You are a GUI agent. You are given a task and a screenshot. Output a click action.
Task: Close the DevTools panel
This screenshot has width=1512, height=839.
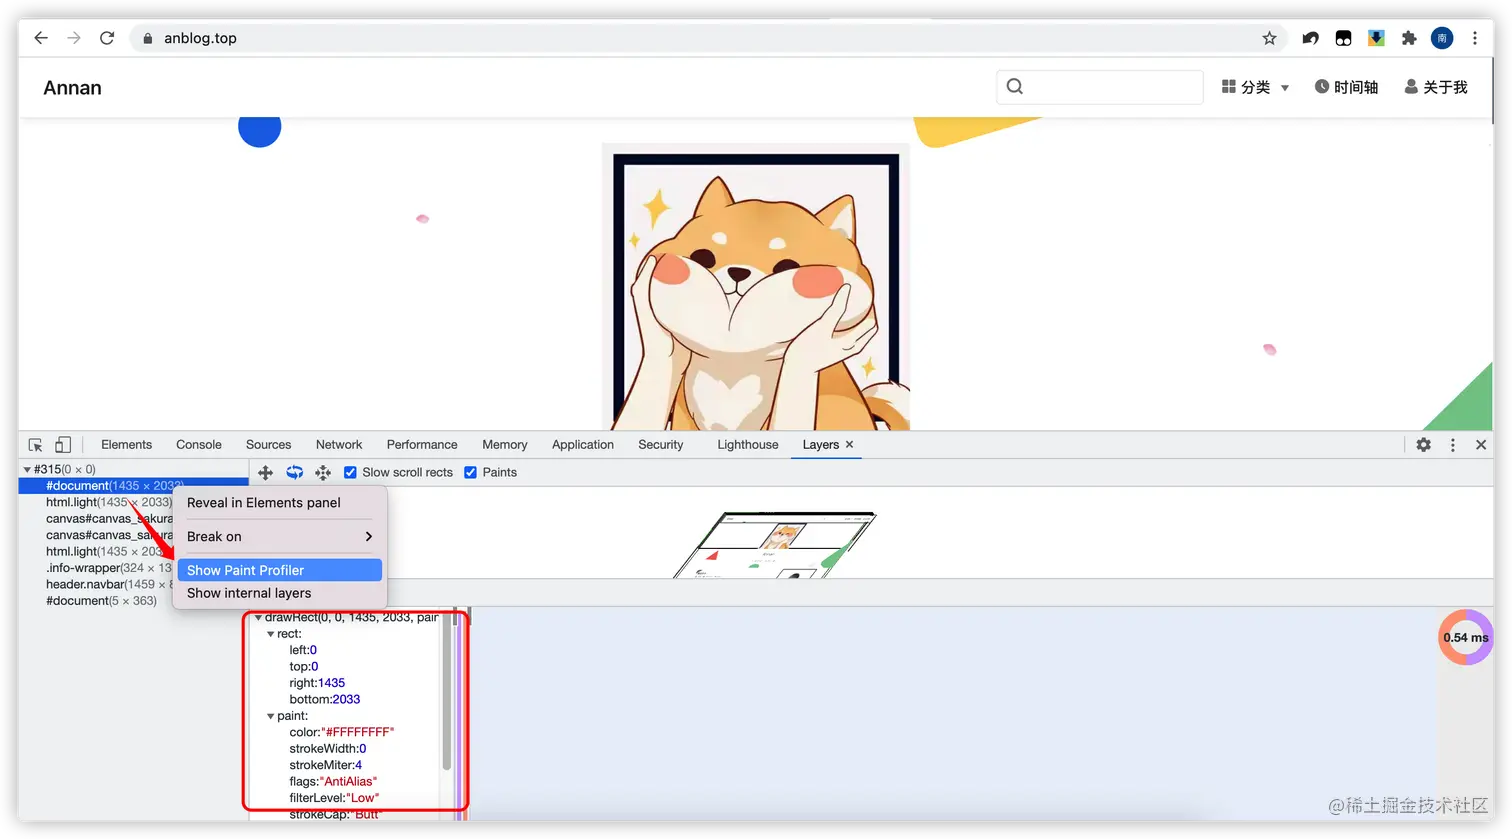[1481, 445]
